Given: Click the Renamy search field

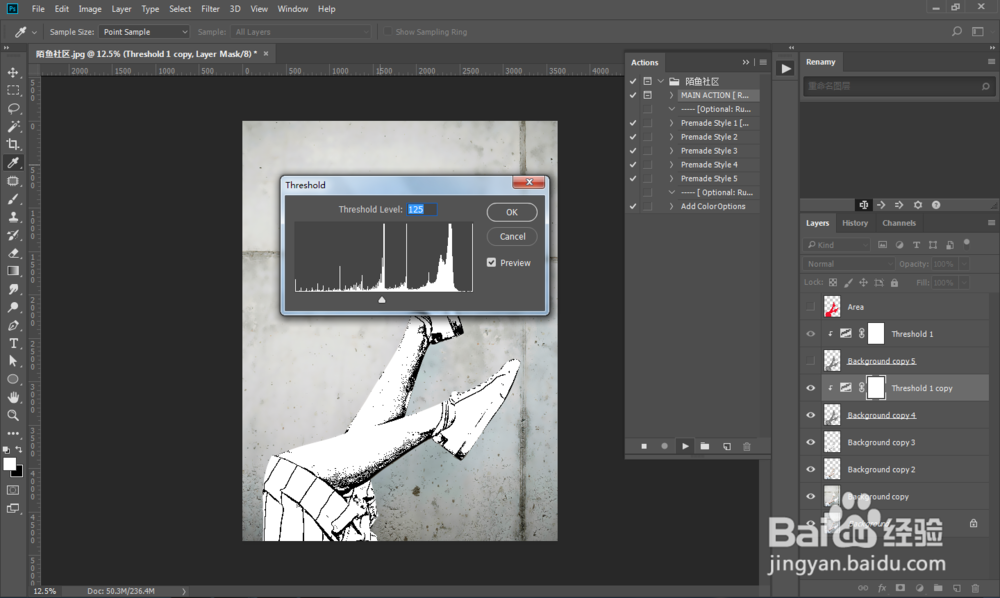Looking at the screenshot, I should click(x=899, y=86).
